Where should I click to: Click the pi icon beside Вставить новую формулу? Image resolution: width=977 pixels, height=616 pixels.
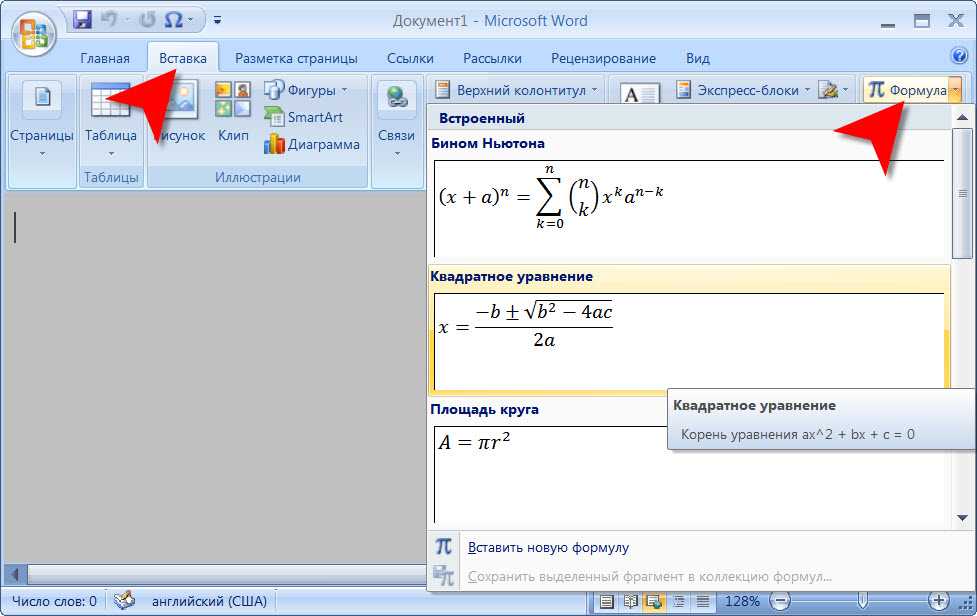pos(443,547)
